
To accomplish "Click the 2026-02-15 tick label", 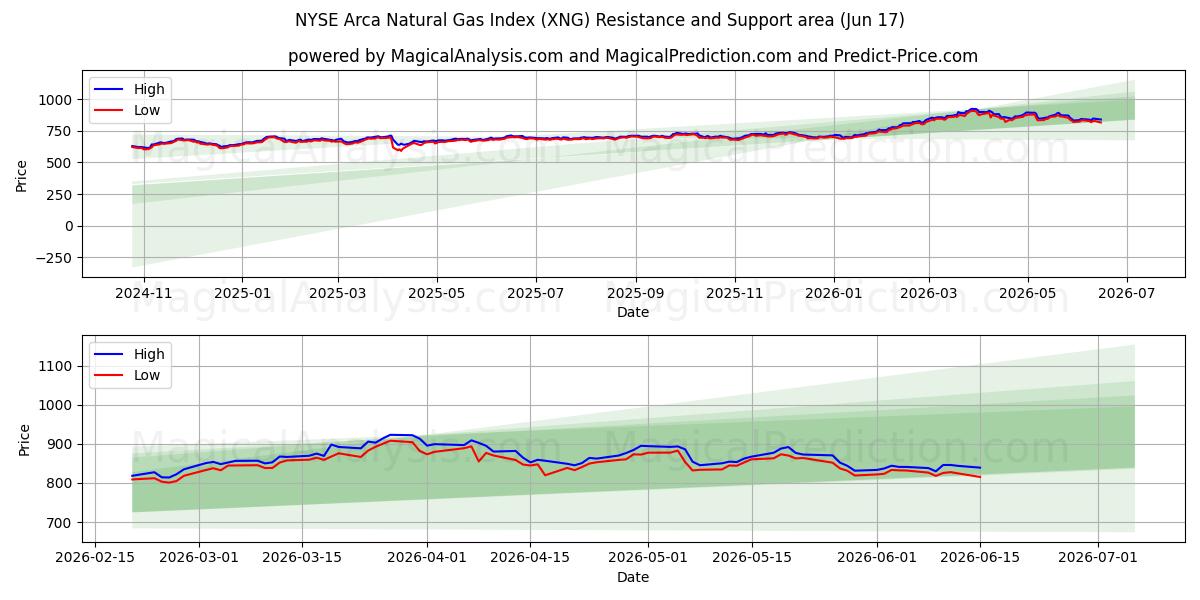I will point(95,558).
